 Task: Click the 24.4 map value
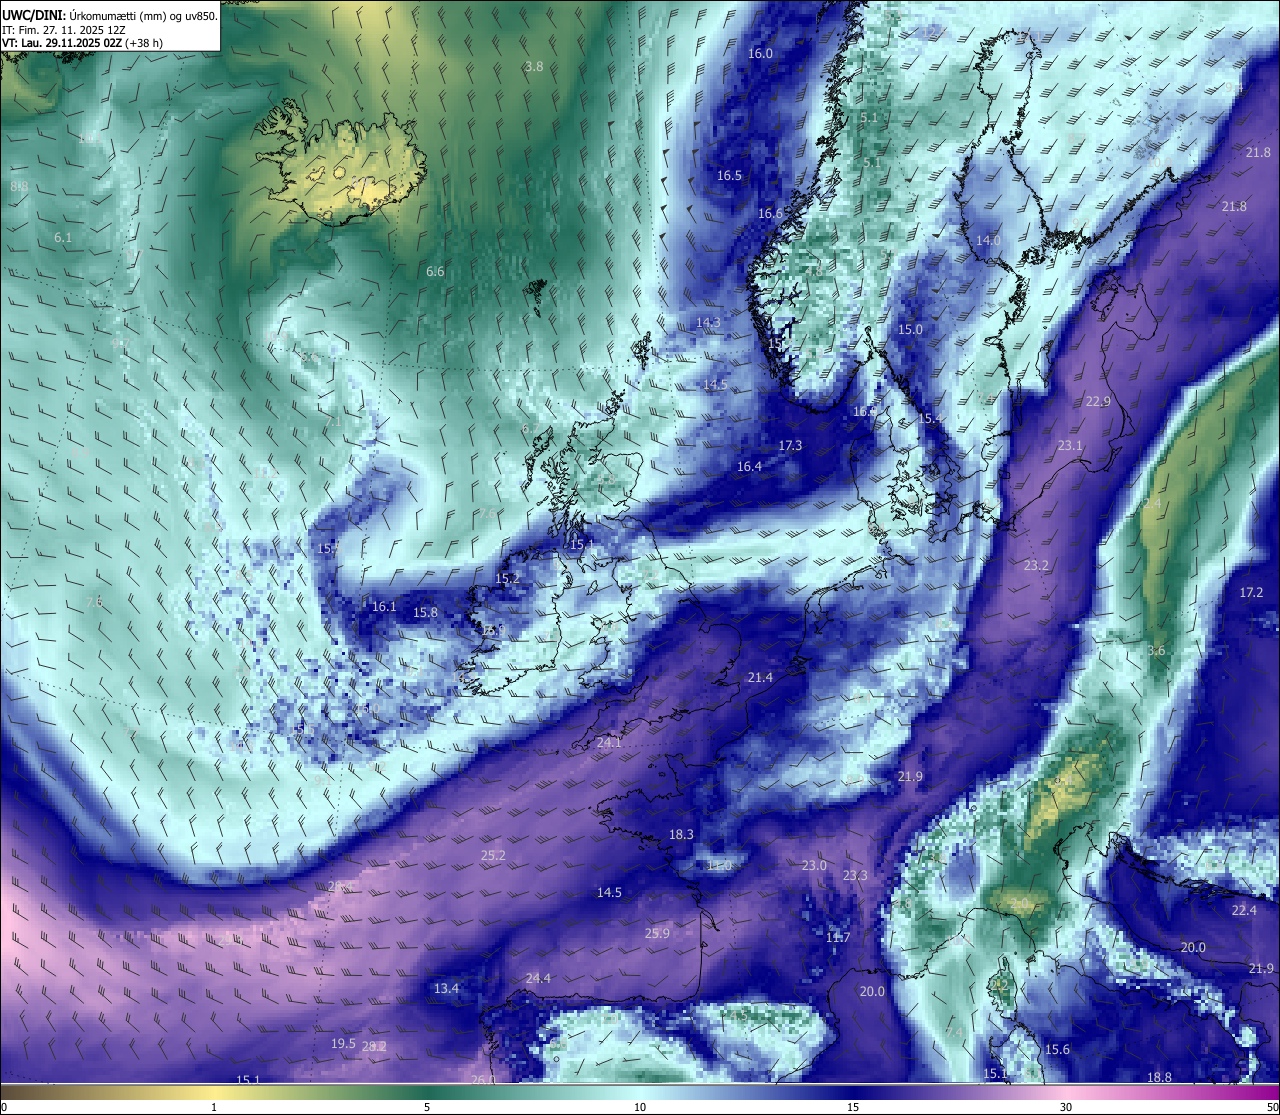(x=538, y=978)
